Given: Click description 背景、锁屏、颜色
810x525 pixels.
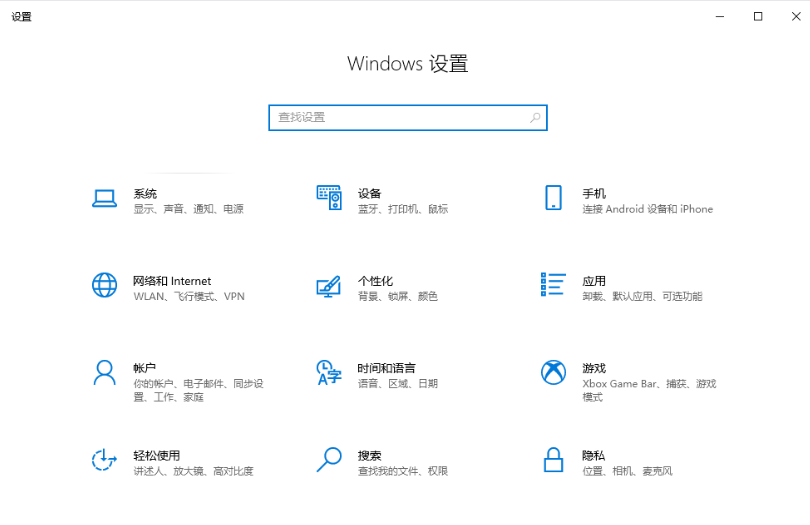Looking at the screenshot, I should (x=398, y=297).
